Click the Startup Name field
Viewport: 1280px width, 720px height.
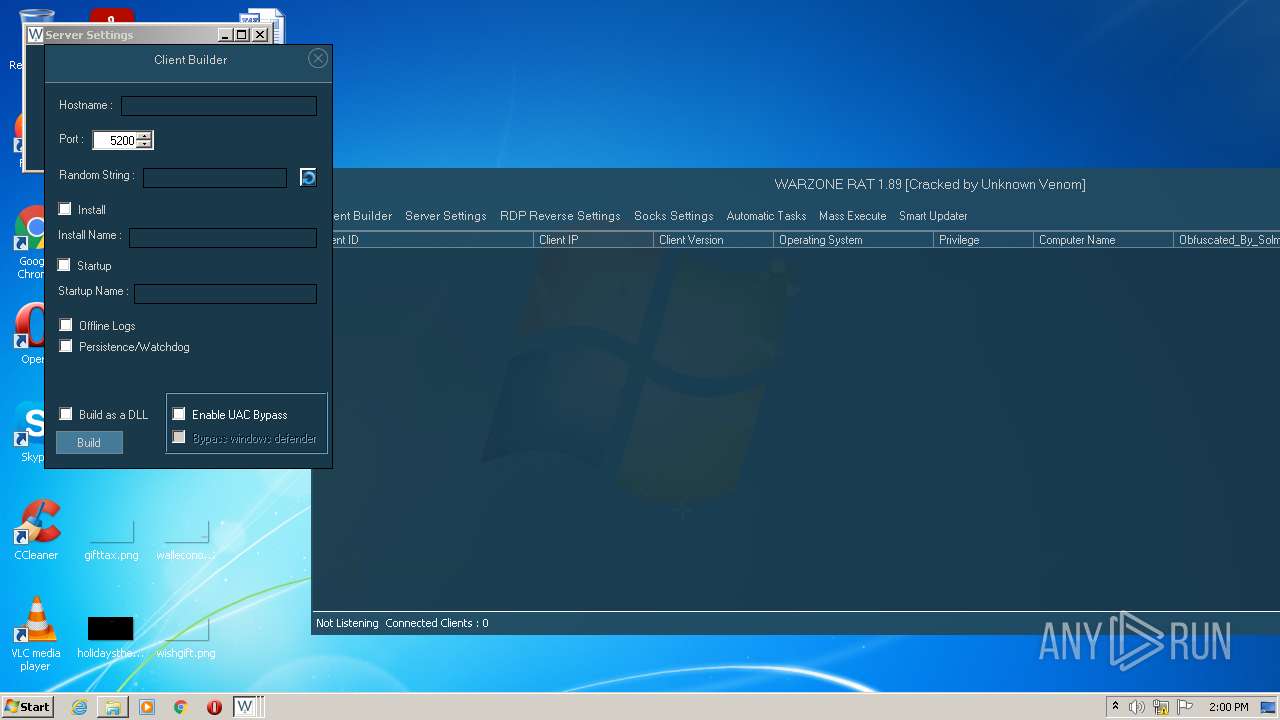click(225, 293)
